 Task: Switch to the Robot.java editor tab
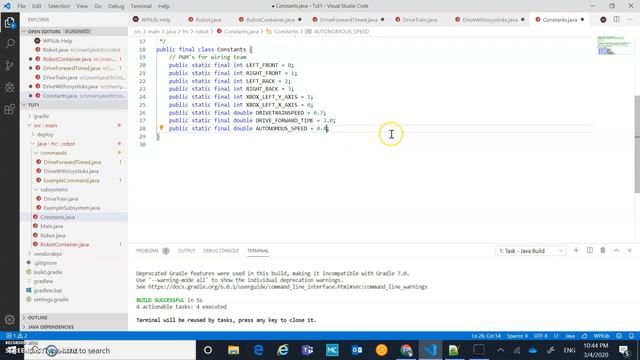(205, 20)
